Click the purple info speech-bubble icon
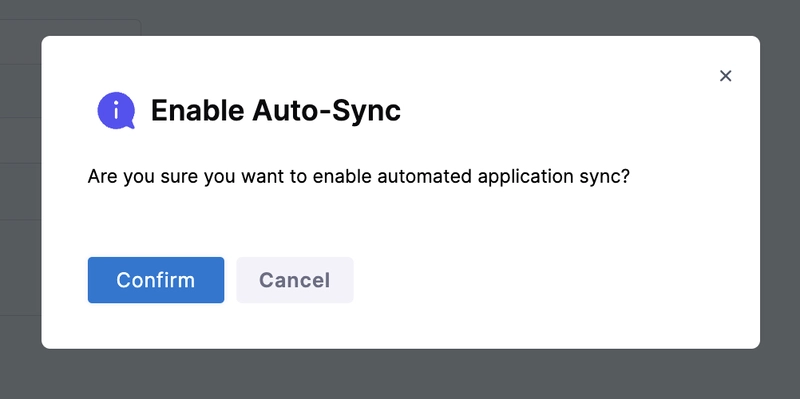Viewport: 800px width, 399px height. click(x=116, y=110)
